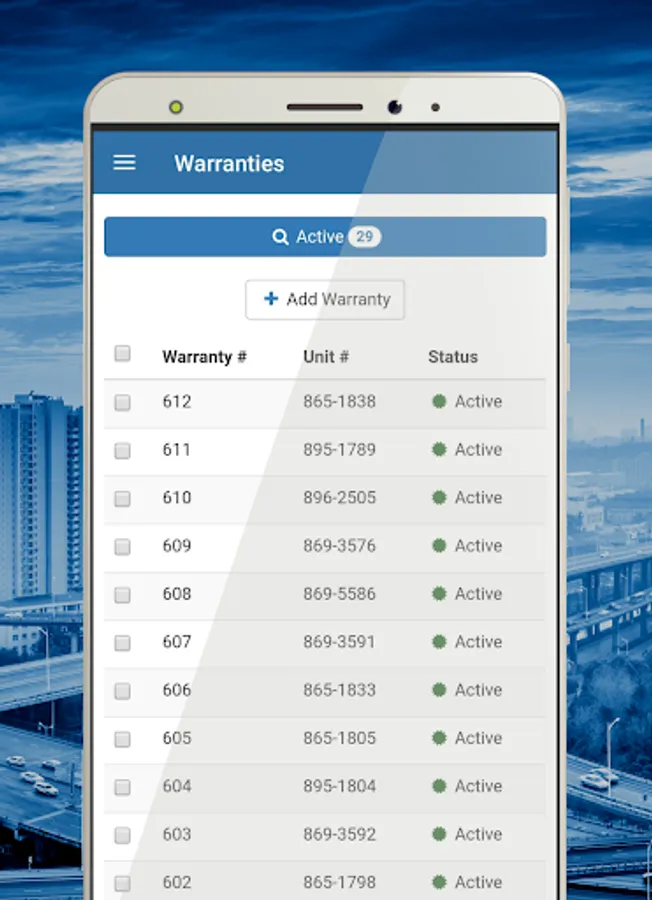The width and height of the screenshot is (652, 900).
Task: Click the green status dot for warranty 605
Action: [x=439, y=738]
